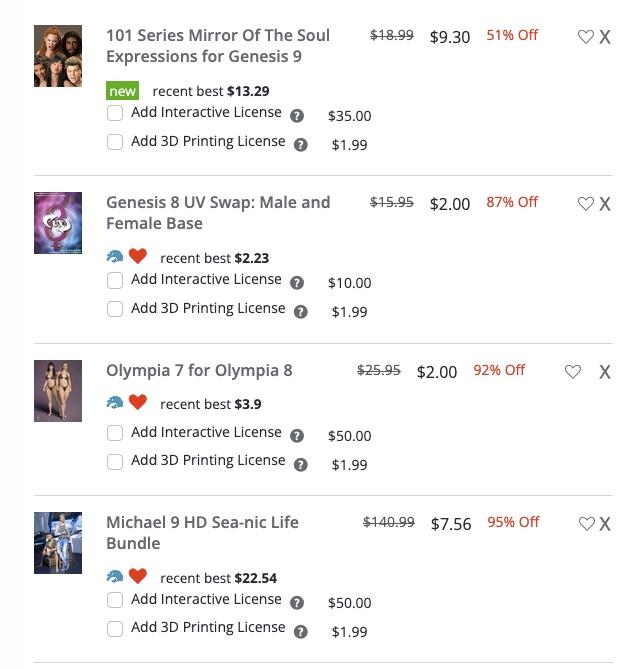Remove Olympia 7 for Olympia 8 item
Screen dimensions: 638x669
point(605,372)
